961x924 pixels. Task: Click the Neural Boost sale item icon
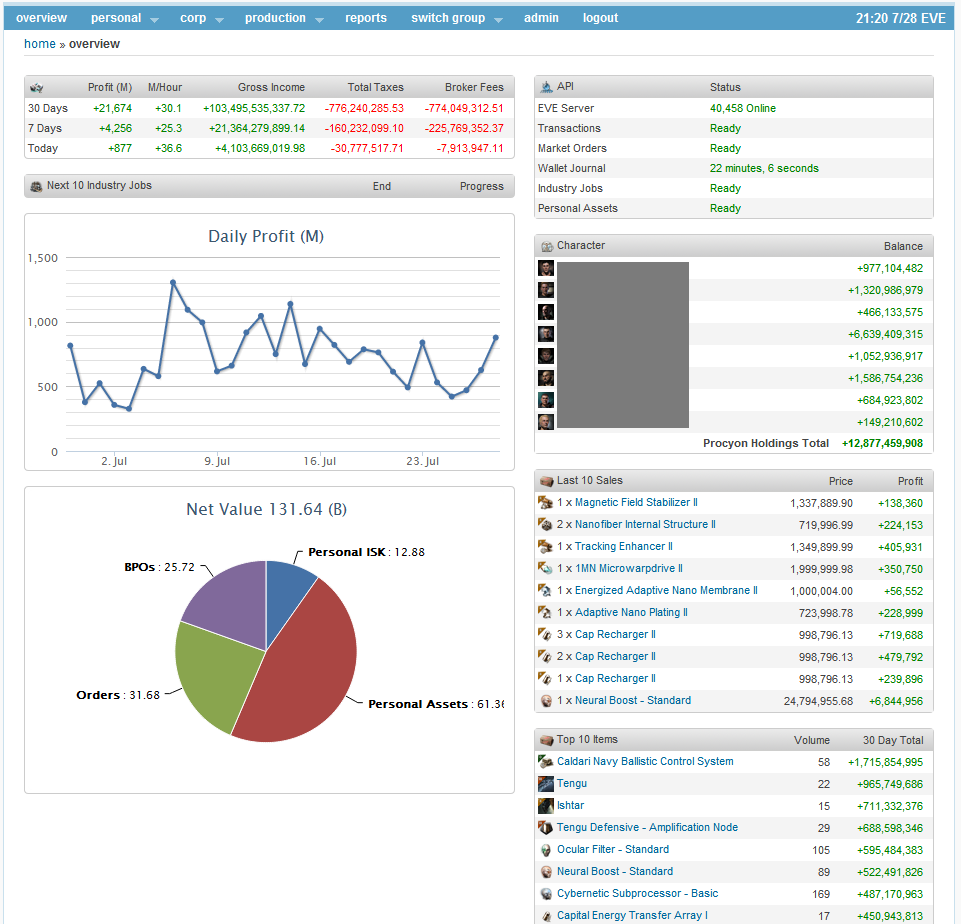click(x=546, y=701)
